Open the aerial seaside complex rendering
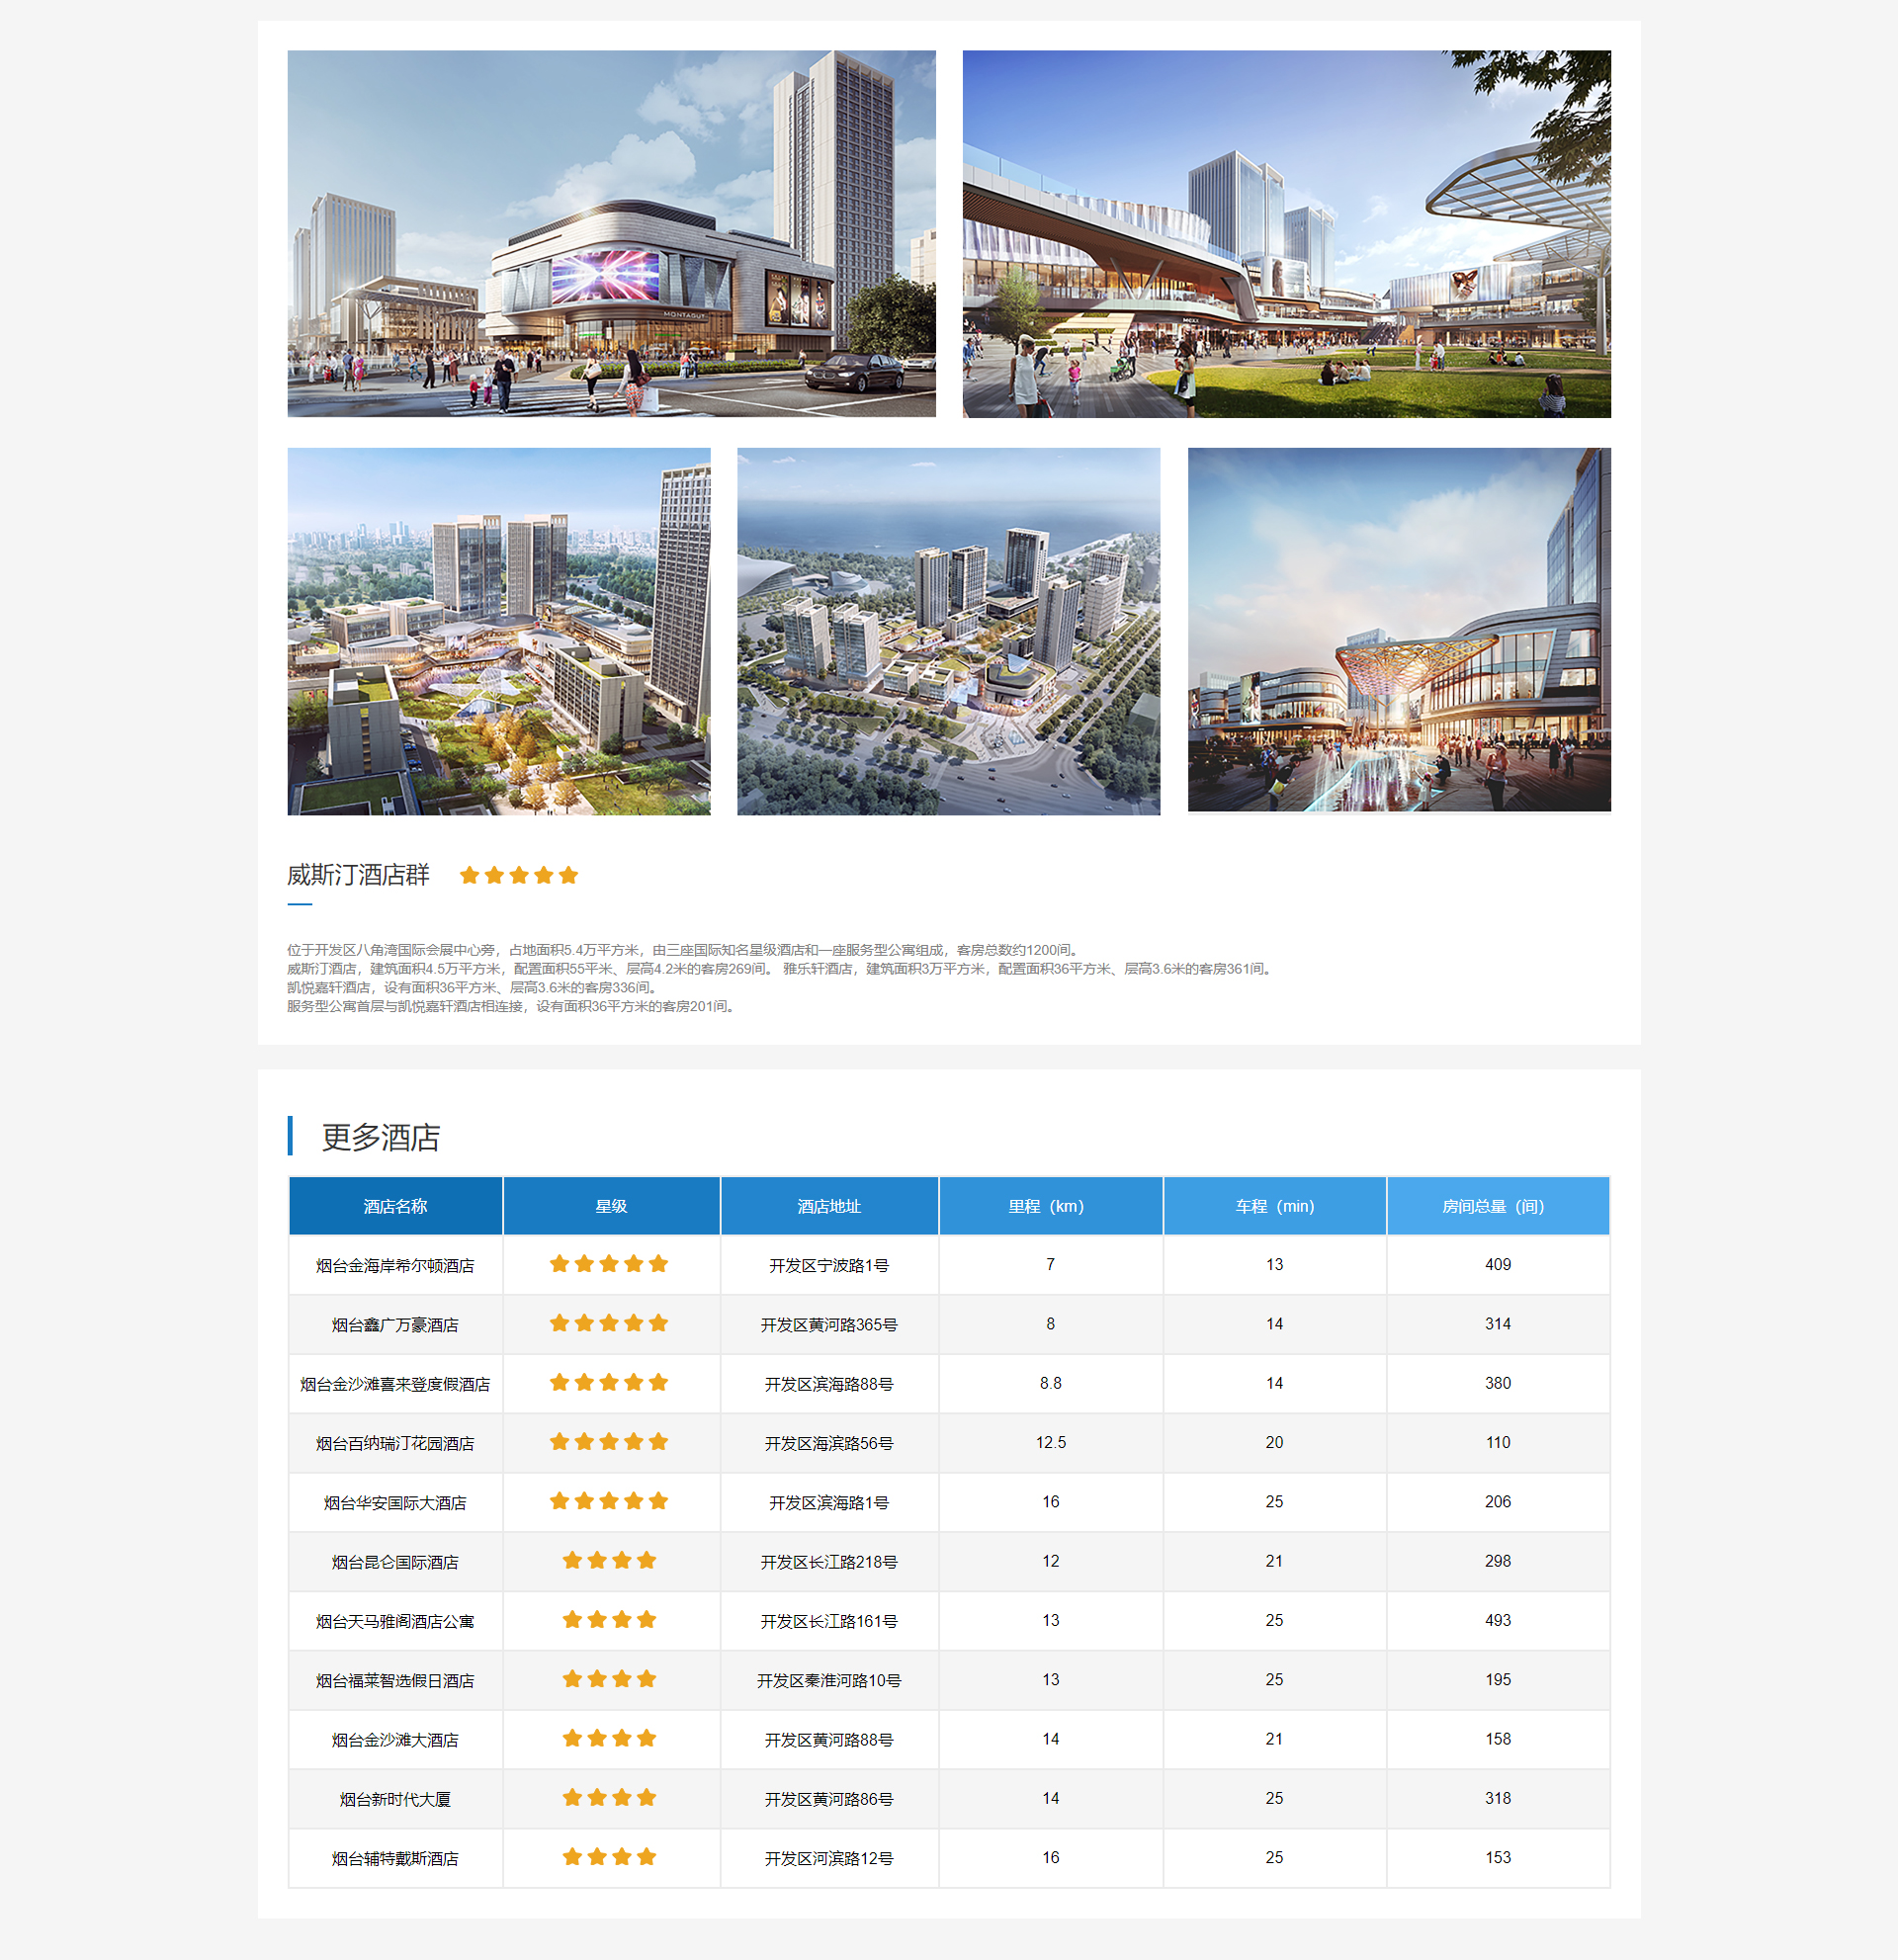Viewport: 1898px width, 1960px height. 948,631
